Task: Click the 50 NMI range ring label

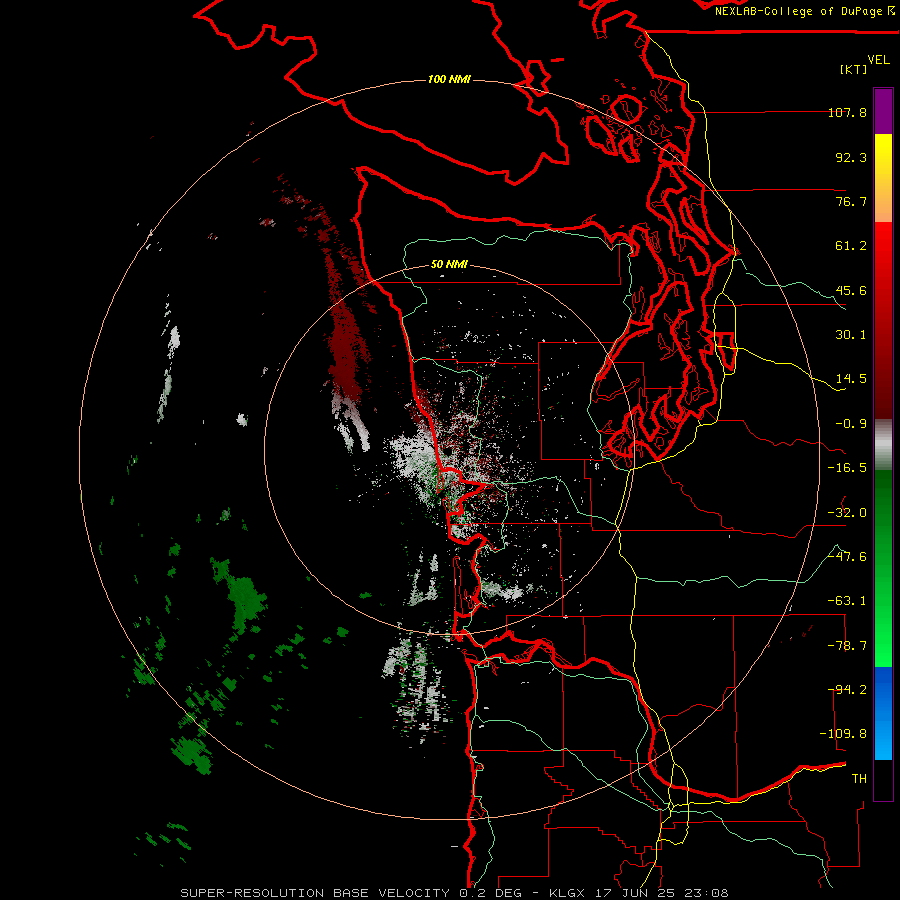Action: [449, 264]
